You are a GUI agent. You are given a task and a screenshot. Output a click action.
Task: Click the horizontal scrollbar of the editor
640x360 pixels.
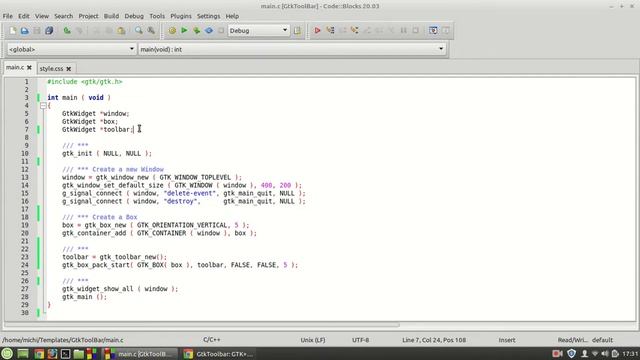[202, 325]
